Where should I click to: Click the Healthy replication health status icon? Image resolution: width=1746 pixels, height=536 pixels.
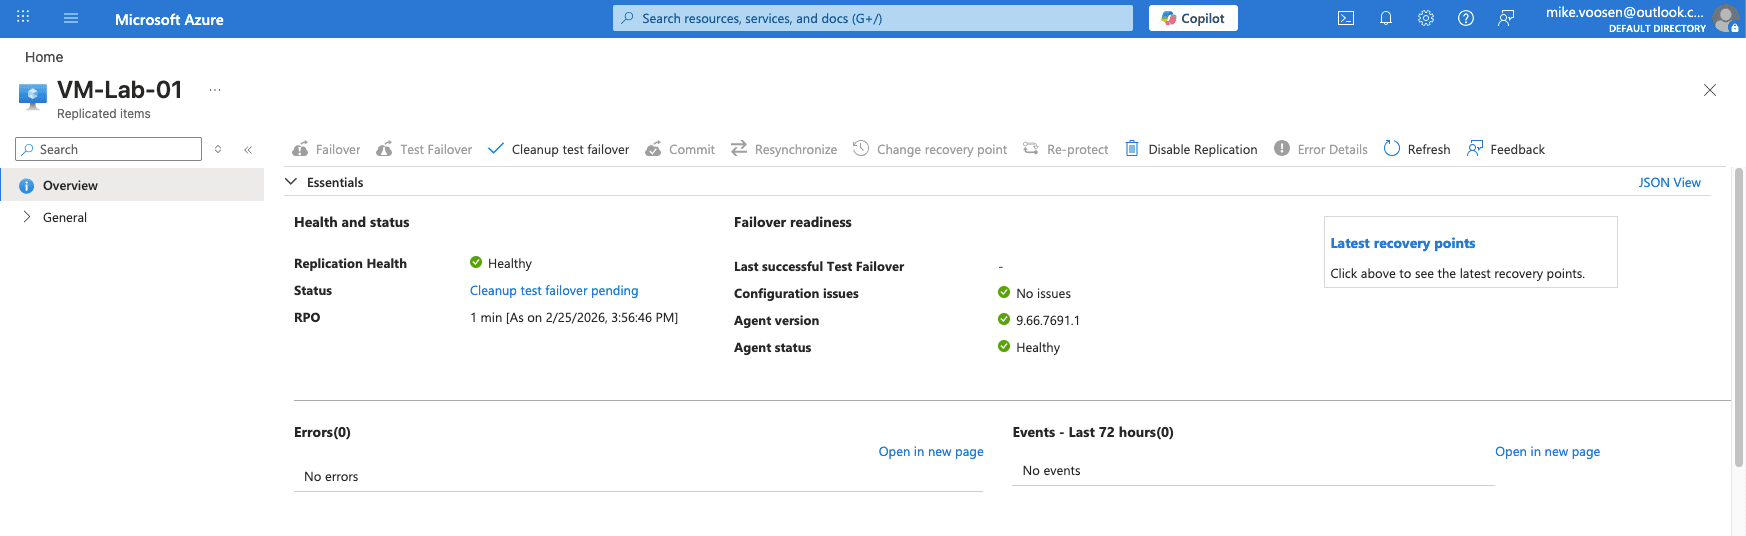point(476,263)
